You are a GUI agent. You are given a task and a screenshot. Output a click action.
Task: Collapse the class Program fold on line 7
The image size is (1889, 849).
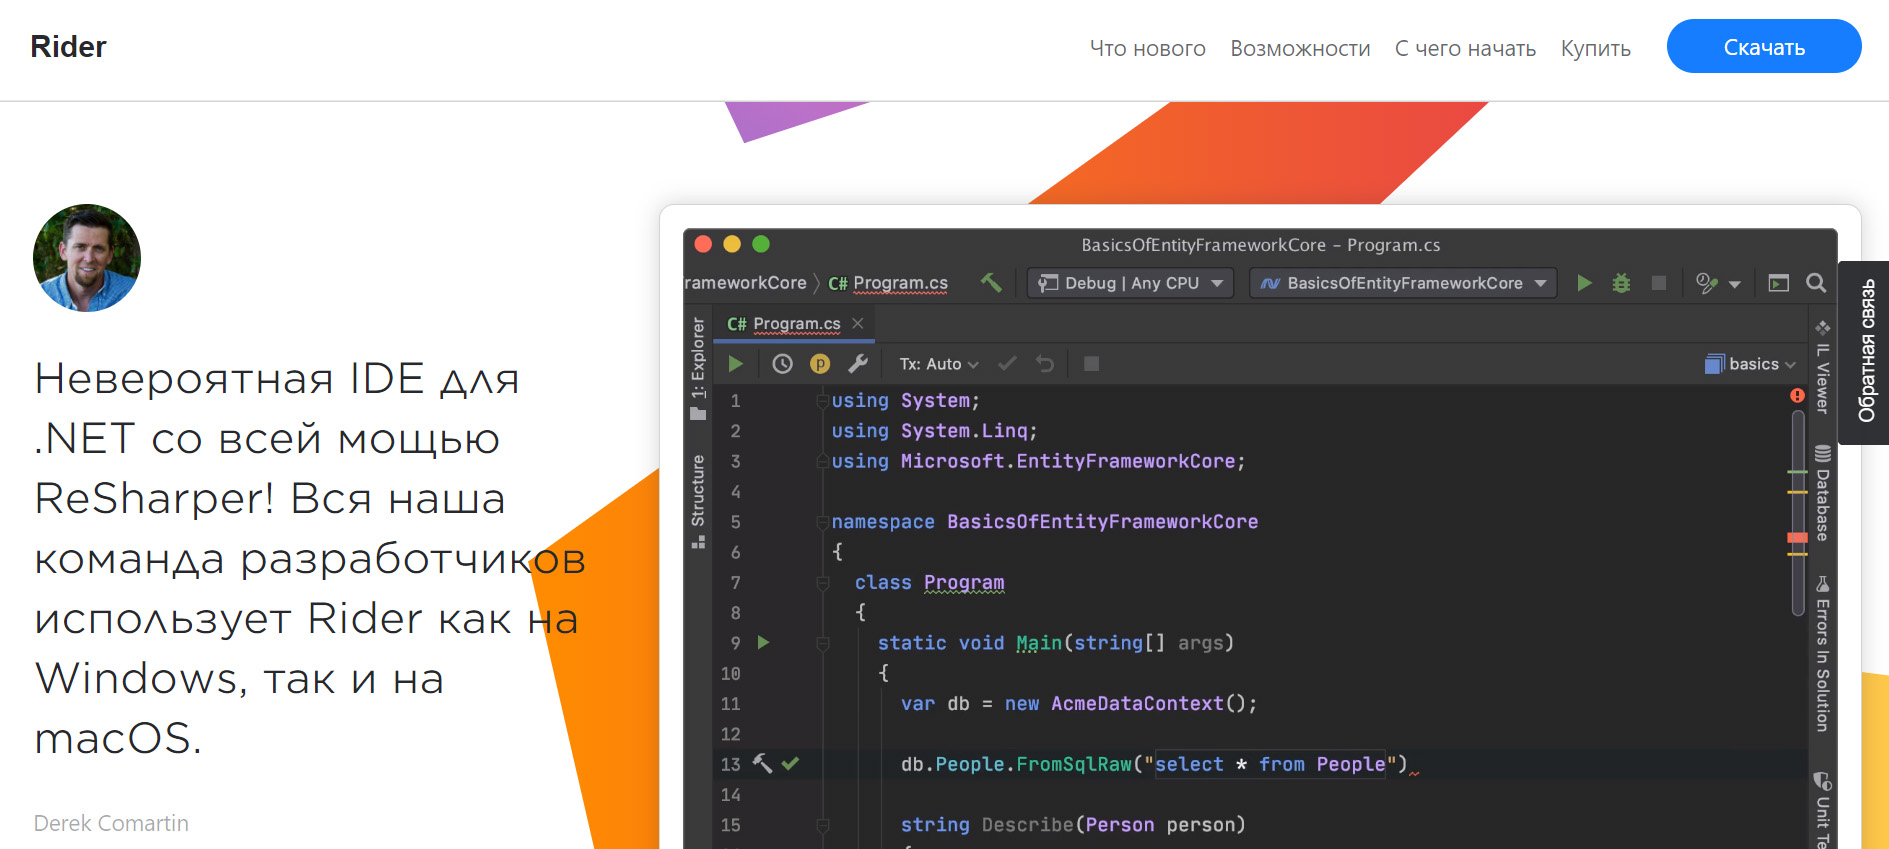pyautogui.click(x=823, y=582)
